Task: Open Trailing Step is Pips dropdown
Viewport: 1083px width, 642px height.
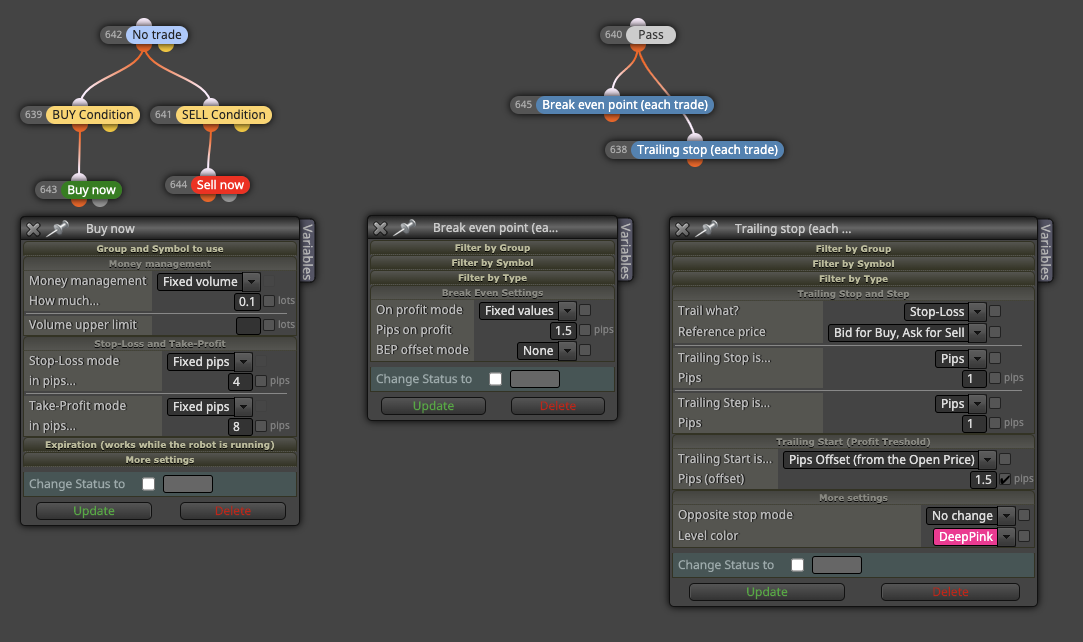Action: point(961,404)
